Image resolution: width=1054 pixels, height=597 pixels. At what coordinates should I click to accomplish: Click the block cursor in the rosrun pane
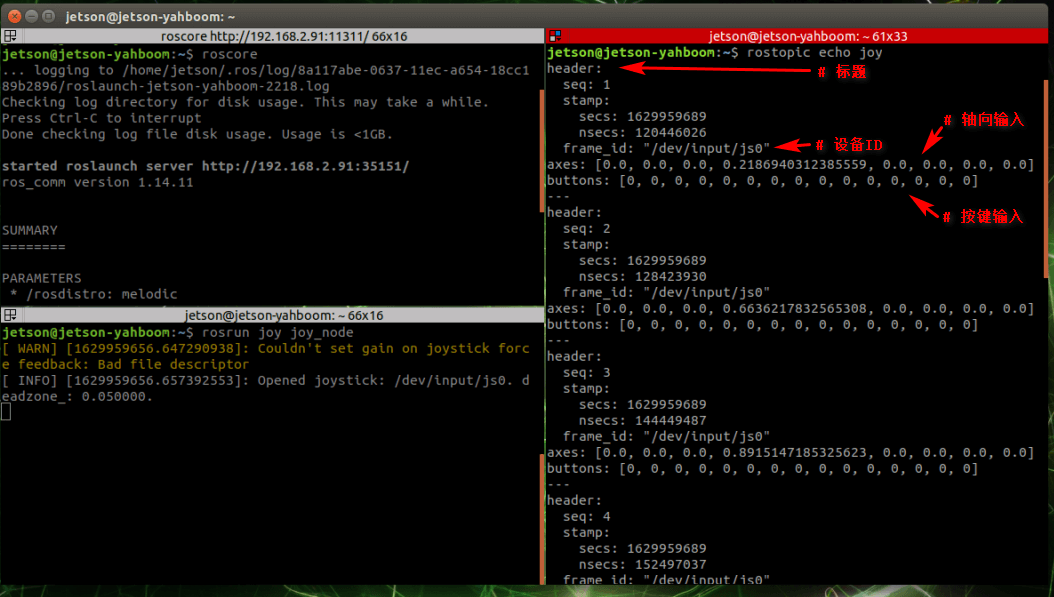click(x=6, y=411)
